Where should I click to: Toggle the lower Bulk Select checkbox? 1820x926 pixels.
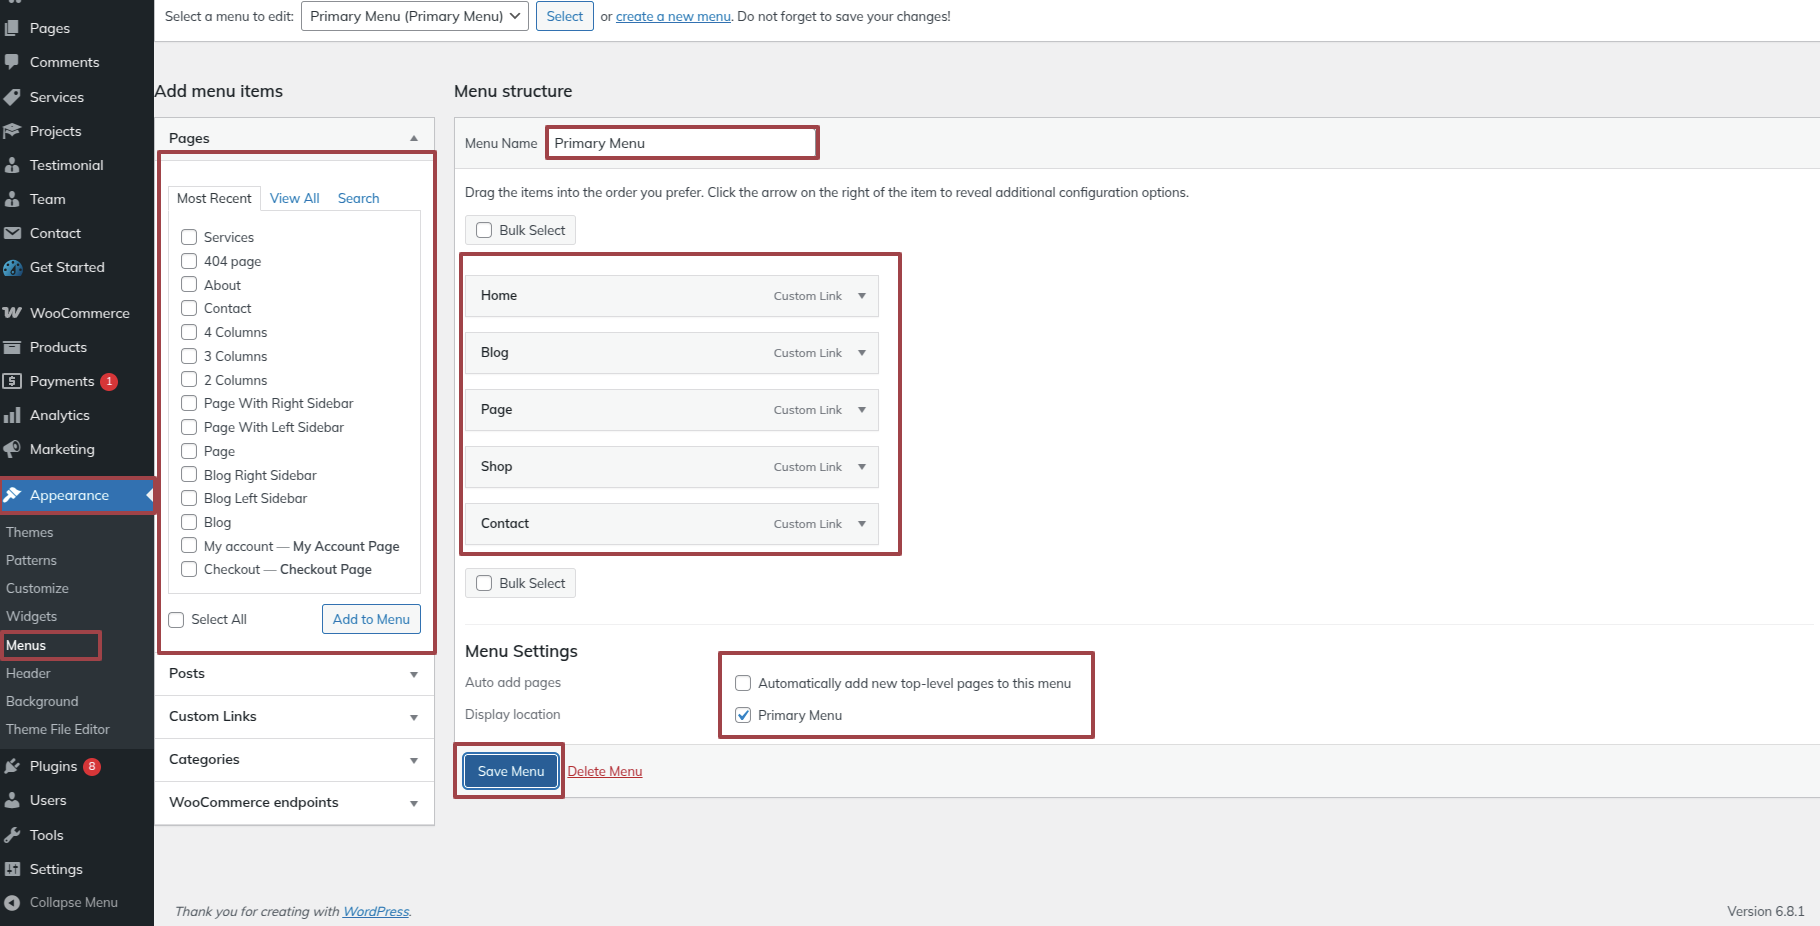pos(484,583)
